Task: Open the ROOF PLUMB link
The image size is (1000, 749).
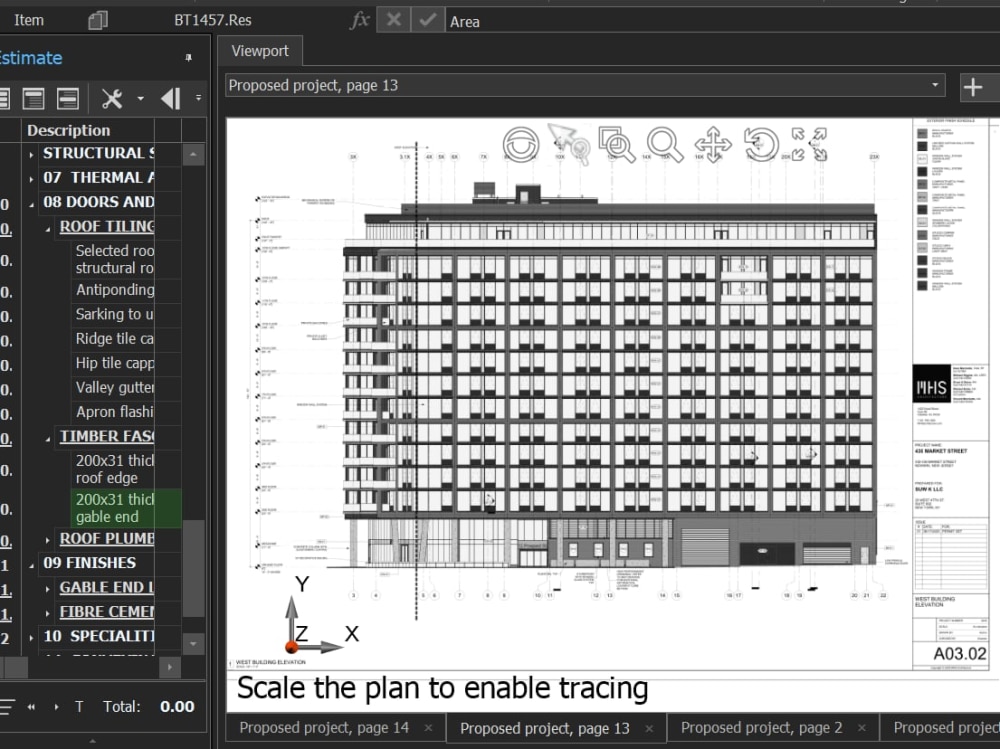Action: click(107, 538)
